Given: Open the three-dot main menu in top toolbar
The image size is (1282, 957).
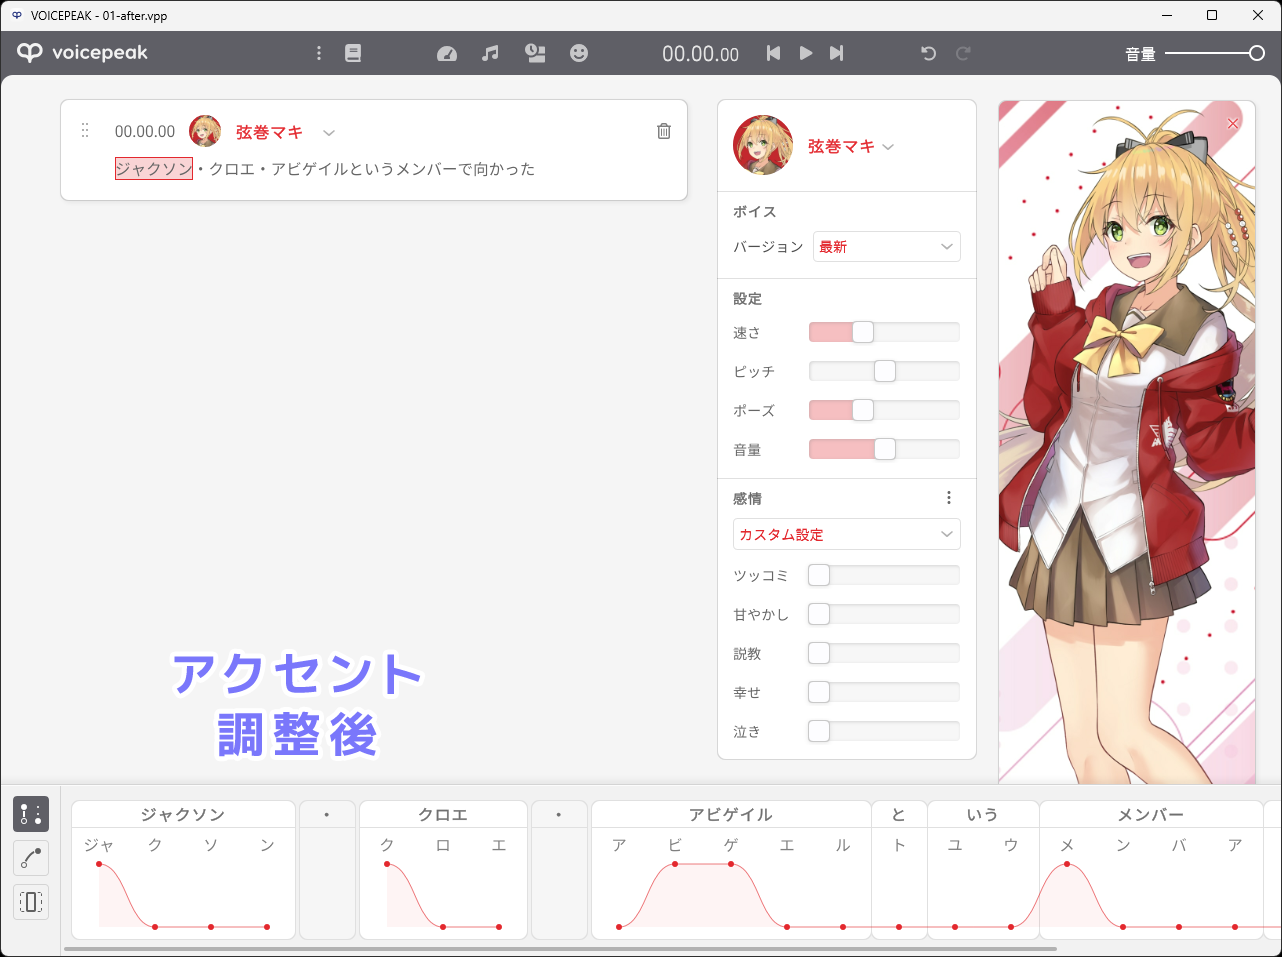Looking at the screenshot, I should click(319, 53).
